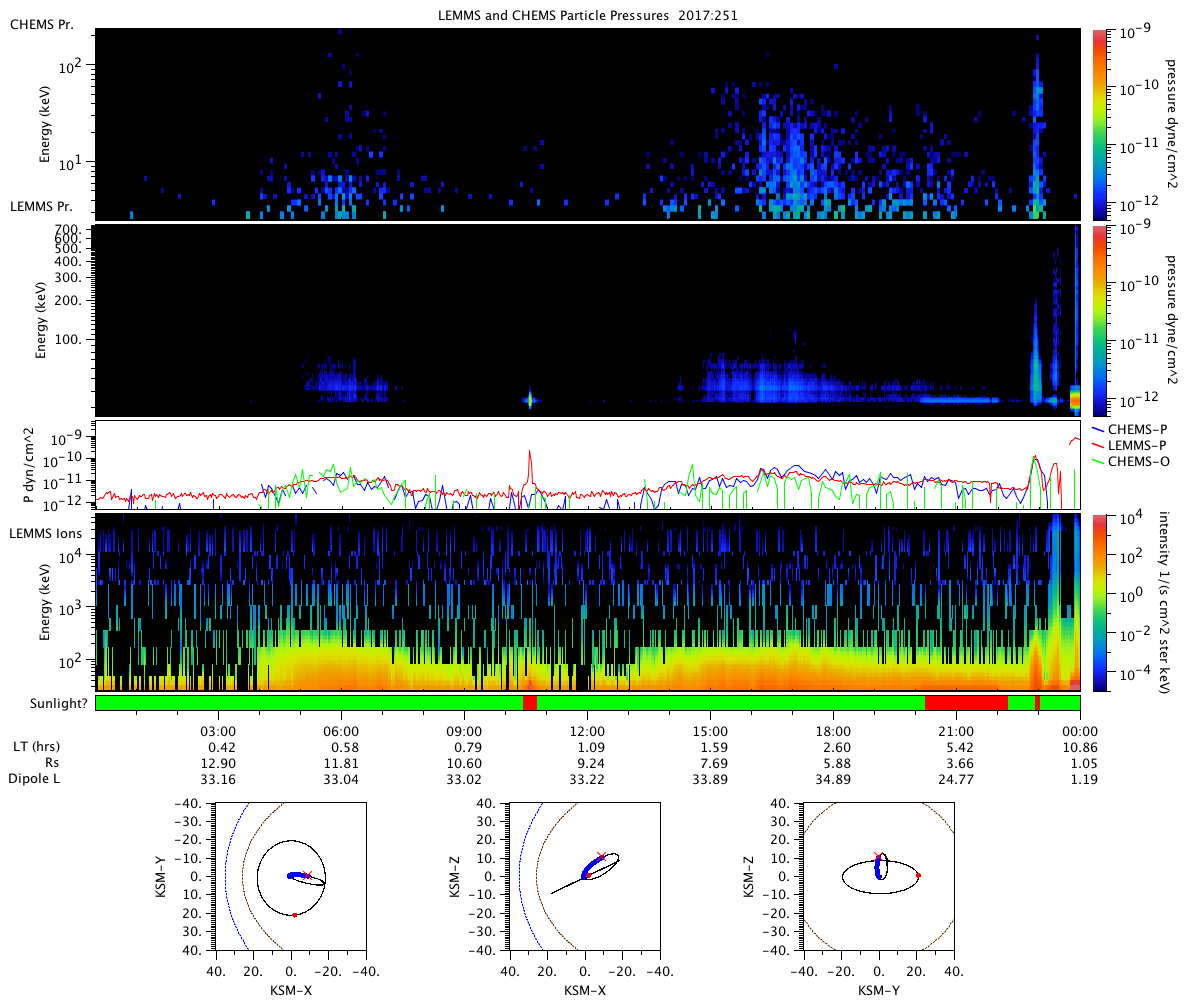Image resolution: width=1200 pixels, height=1000 pixels.
Task: Select the Rs value 11.81
Action: (341, 763)
